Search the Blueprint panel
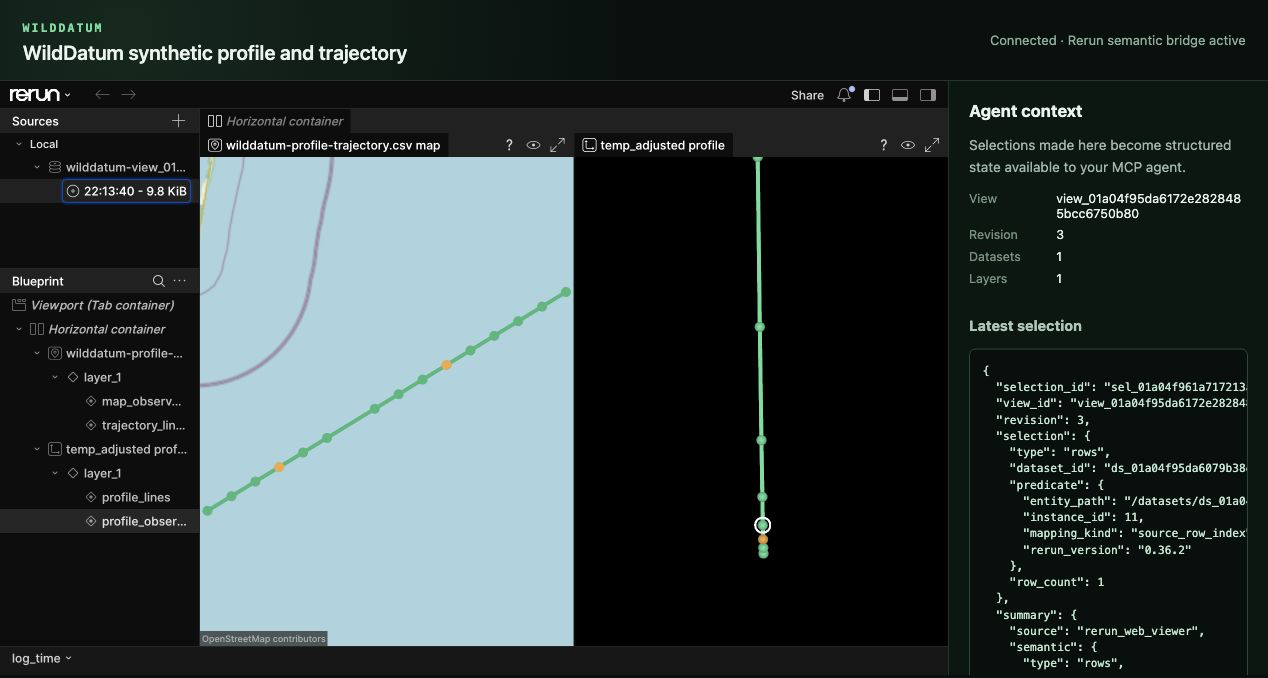Screen dimensions: 1268x678 coord(159,281)
